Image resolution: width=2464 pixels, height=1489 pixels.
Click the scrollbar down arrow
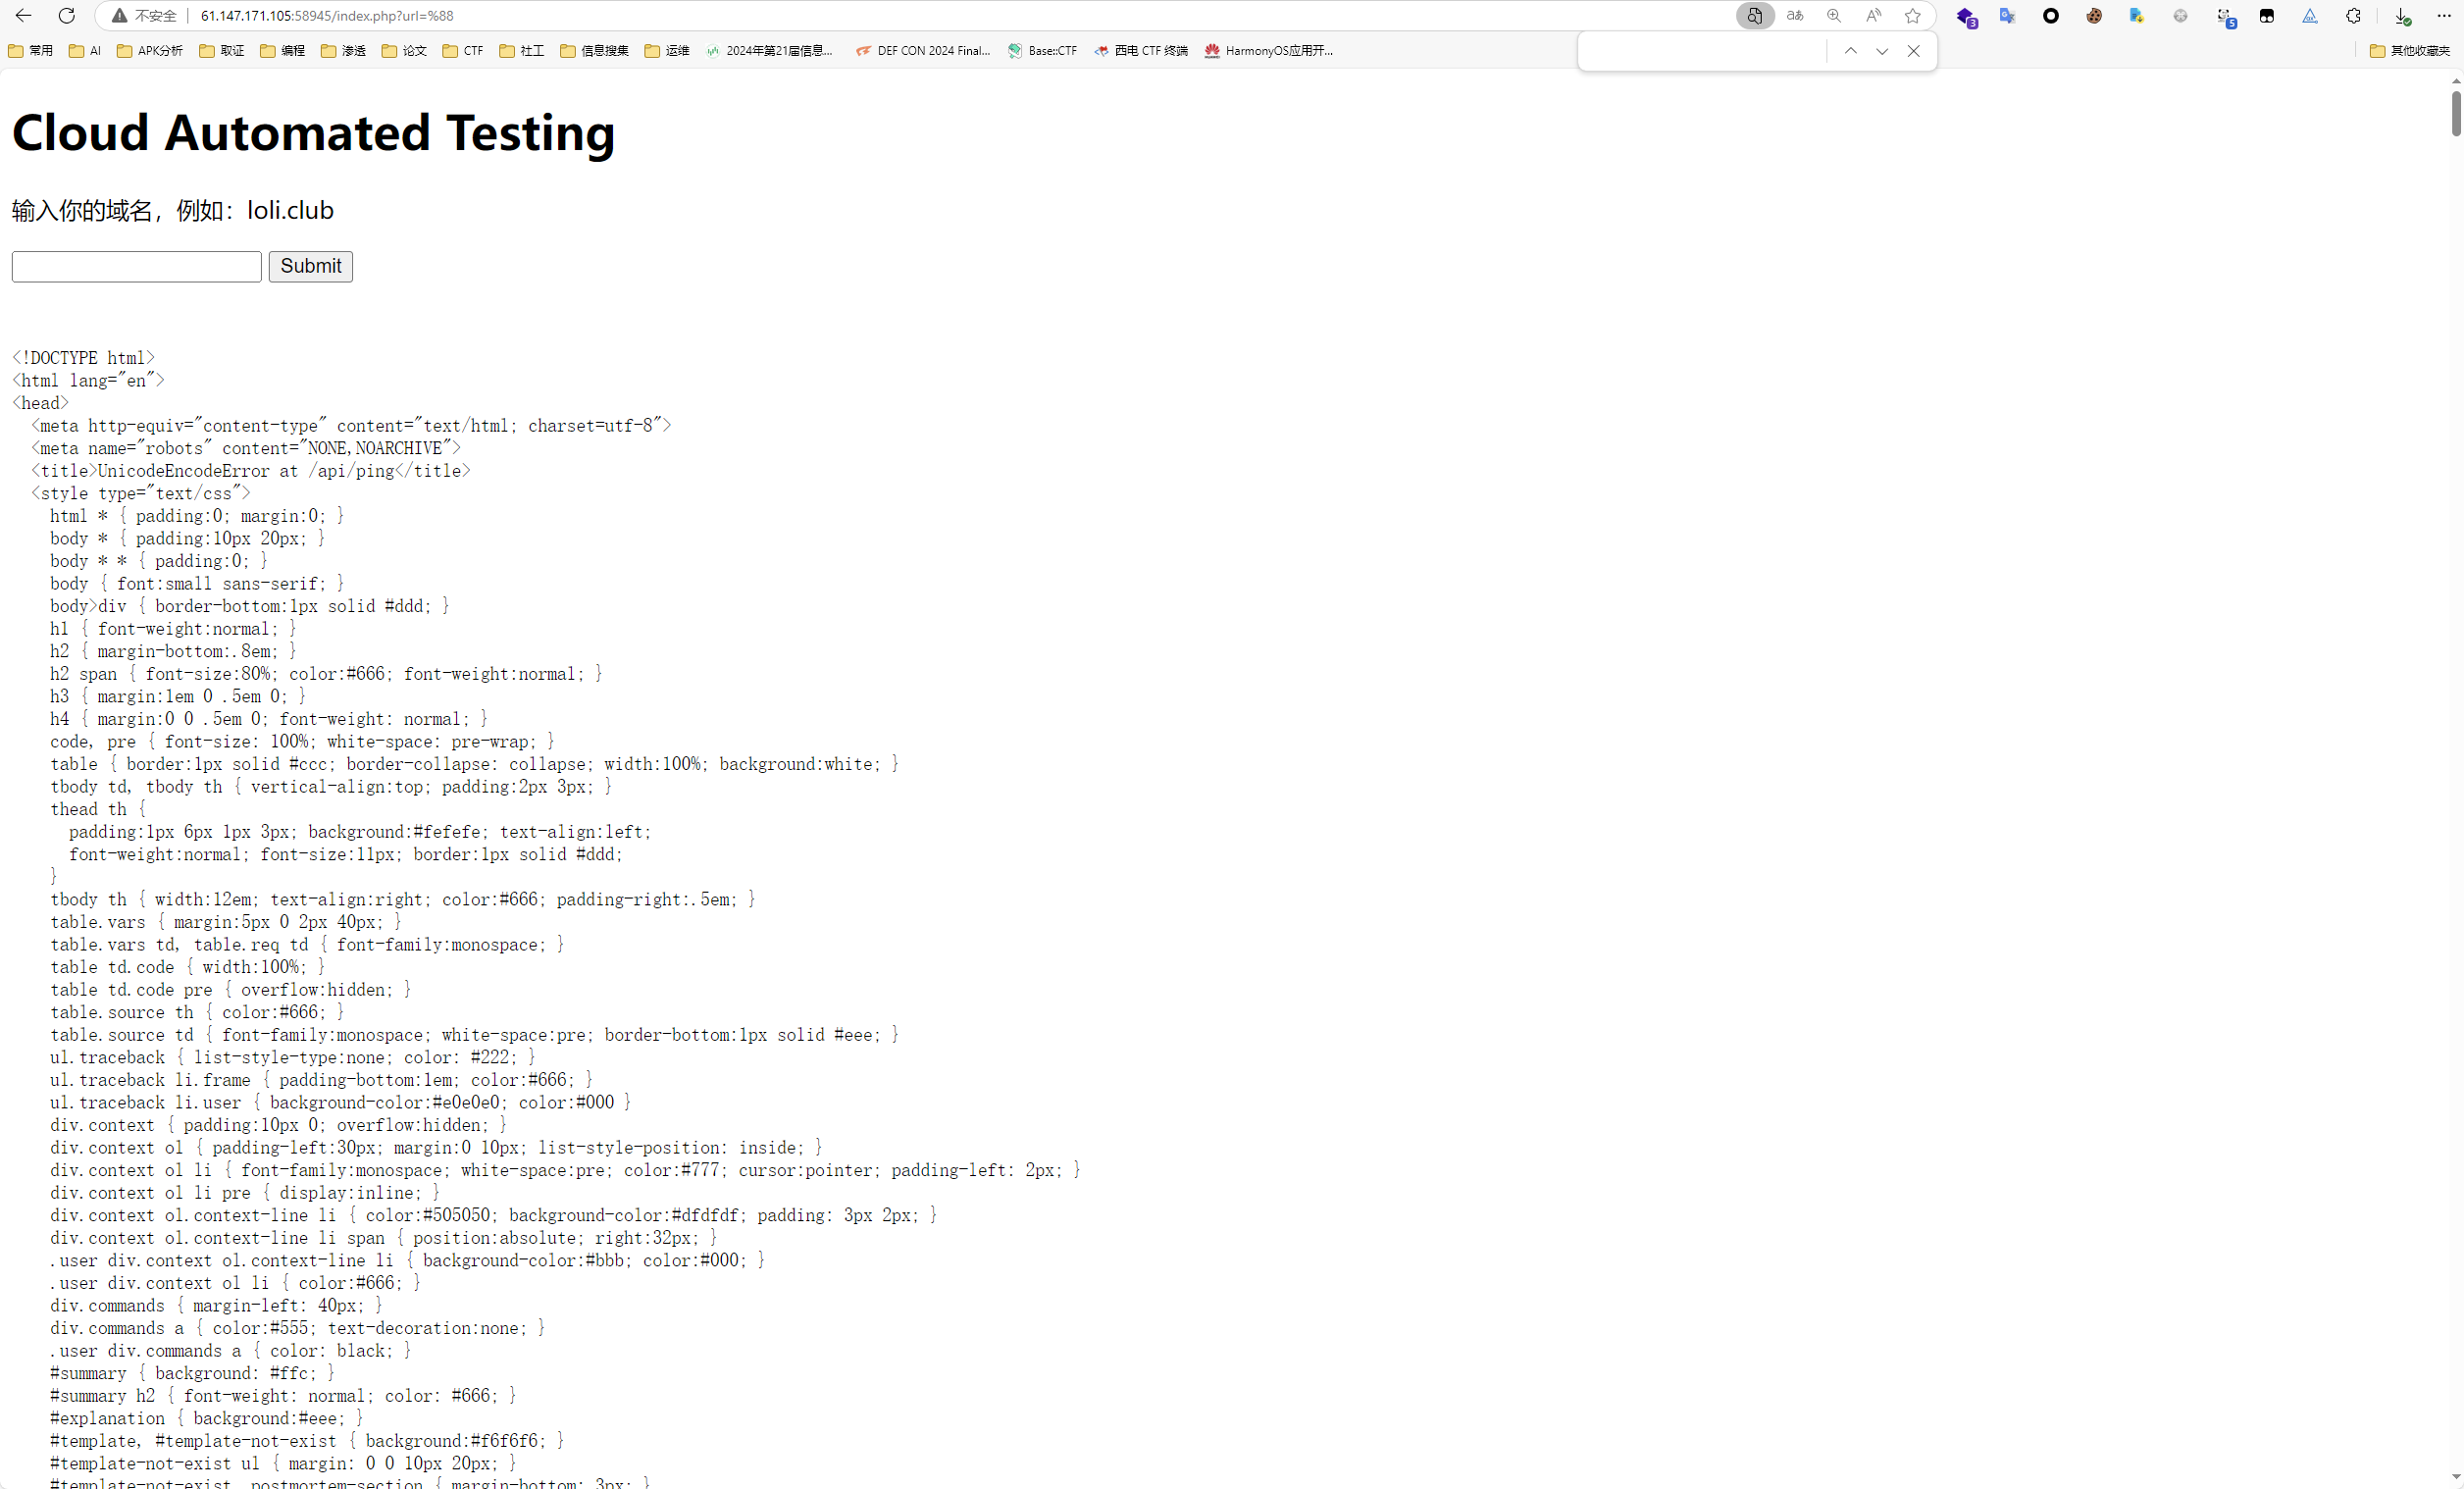click(2455, 1477)
